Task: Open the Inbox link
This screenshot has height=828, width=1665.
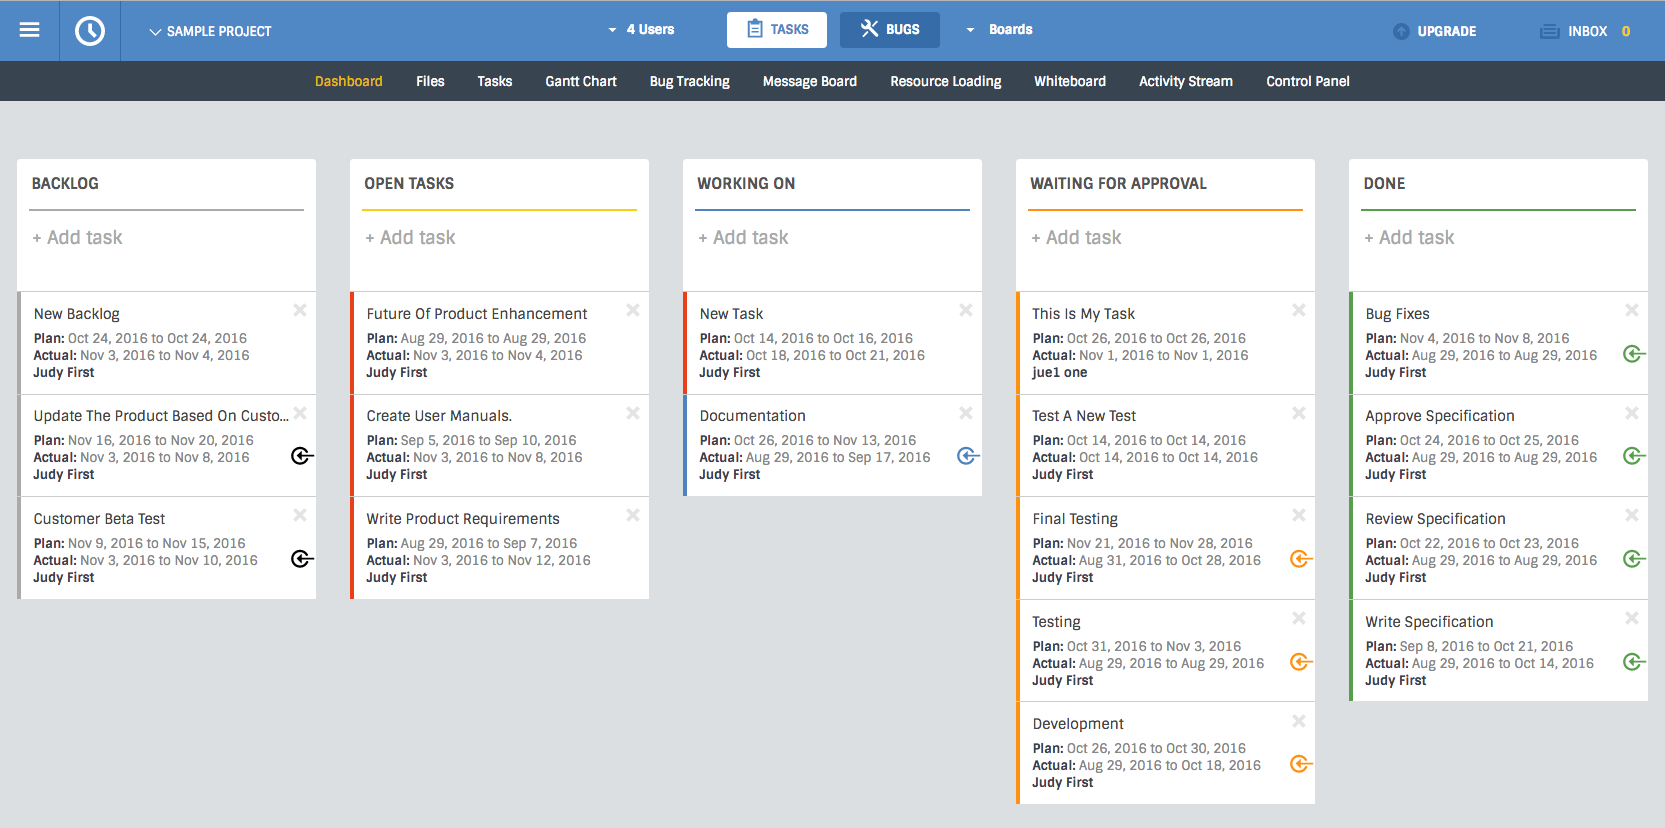Action: 1587,32
